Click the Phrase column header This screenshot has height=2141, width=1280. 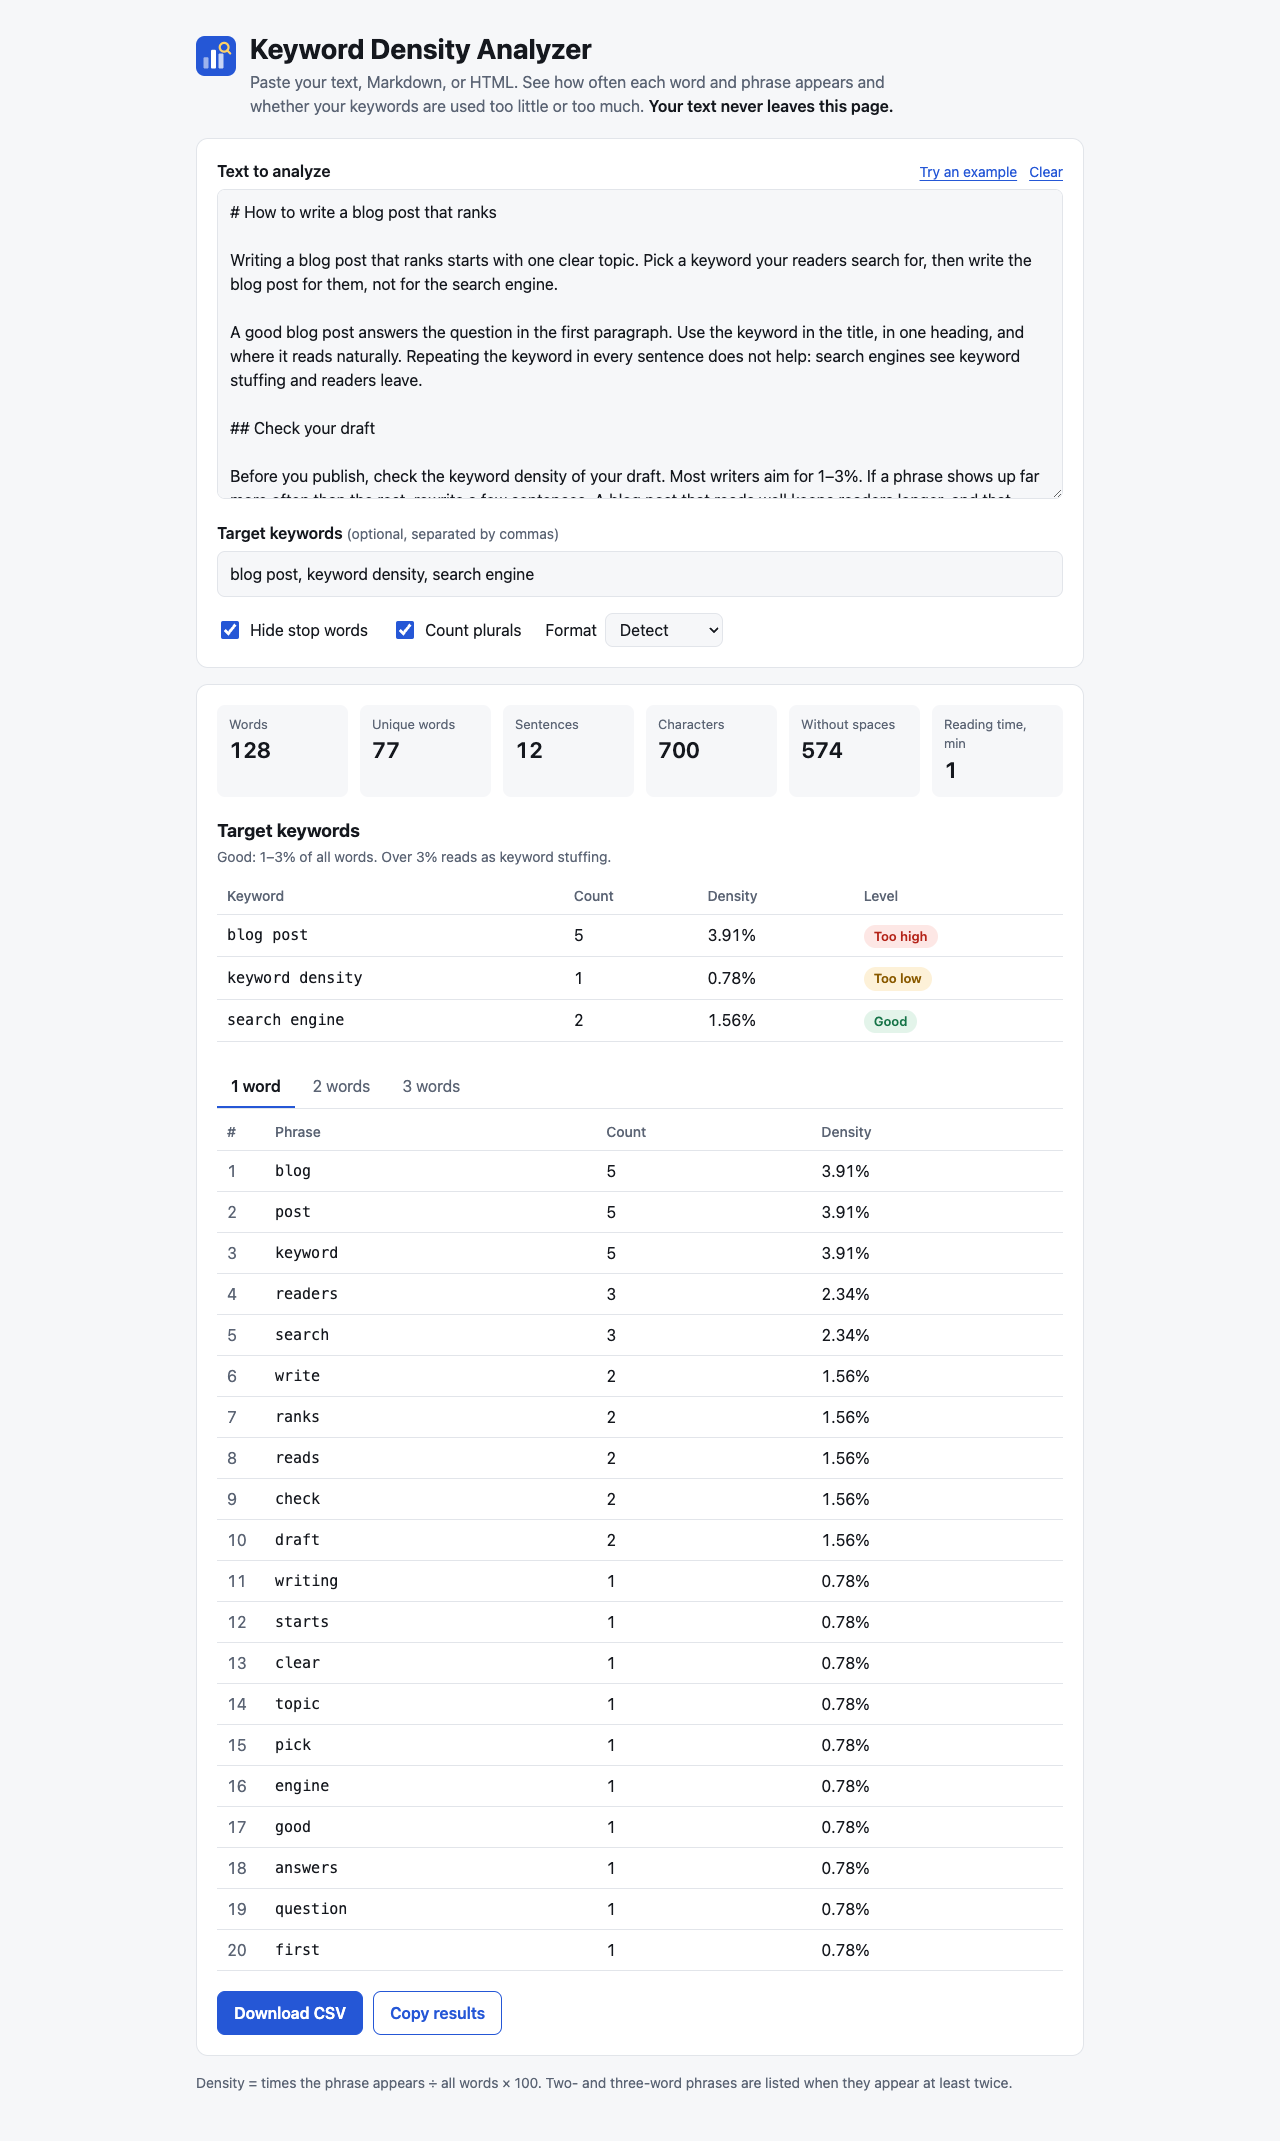point(298,1132)
